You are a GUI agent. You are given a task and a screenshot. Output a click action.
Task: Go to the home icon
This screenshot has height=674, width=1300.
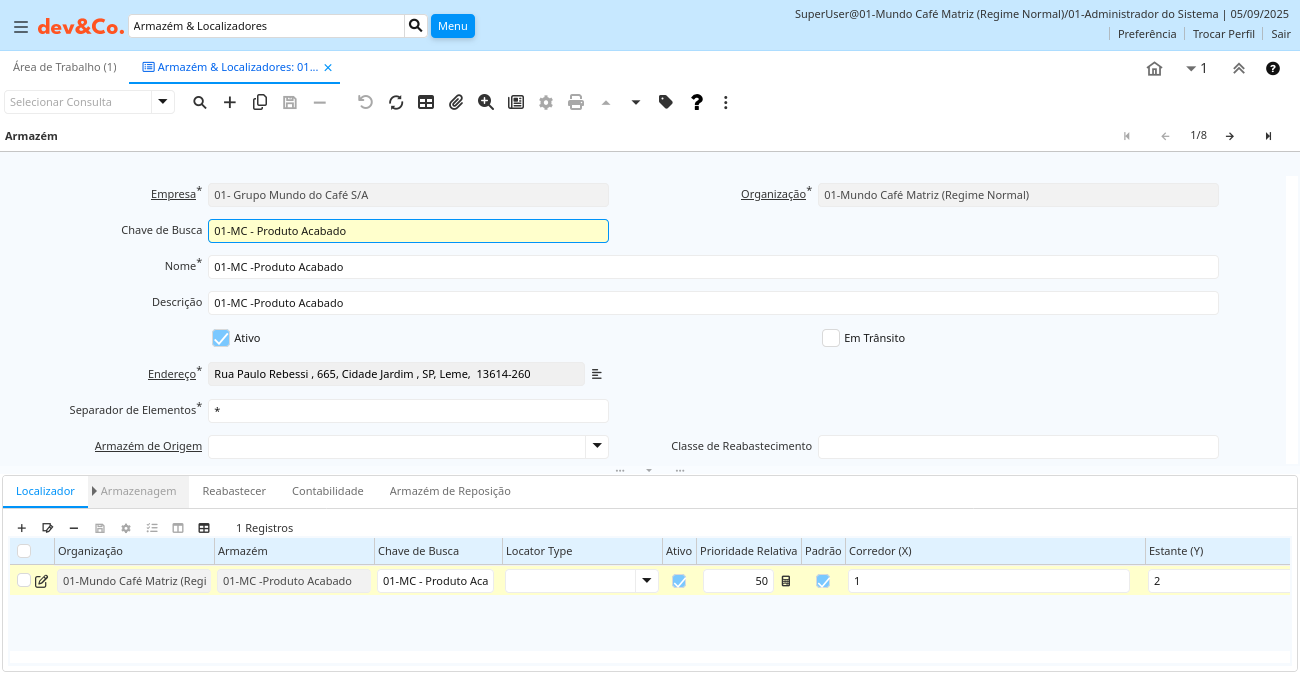(x=1154, y=69)
